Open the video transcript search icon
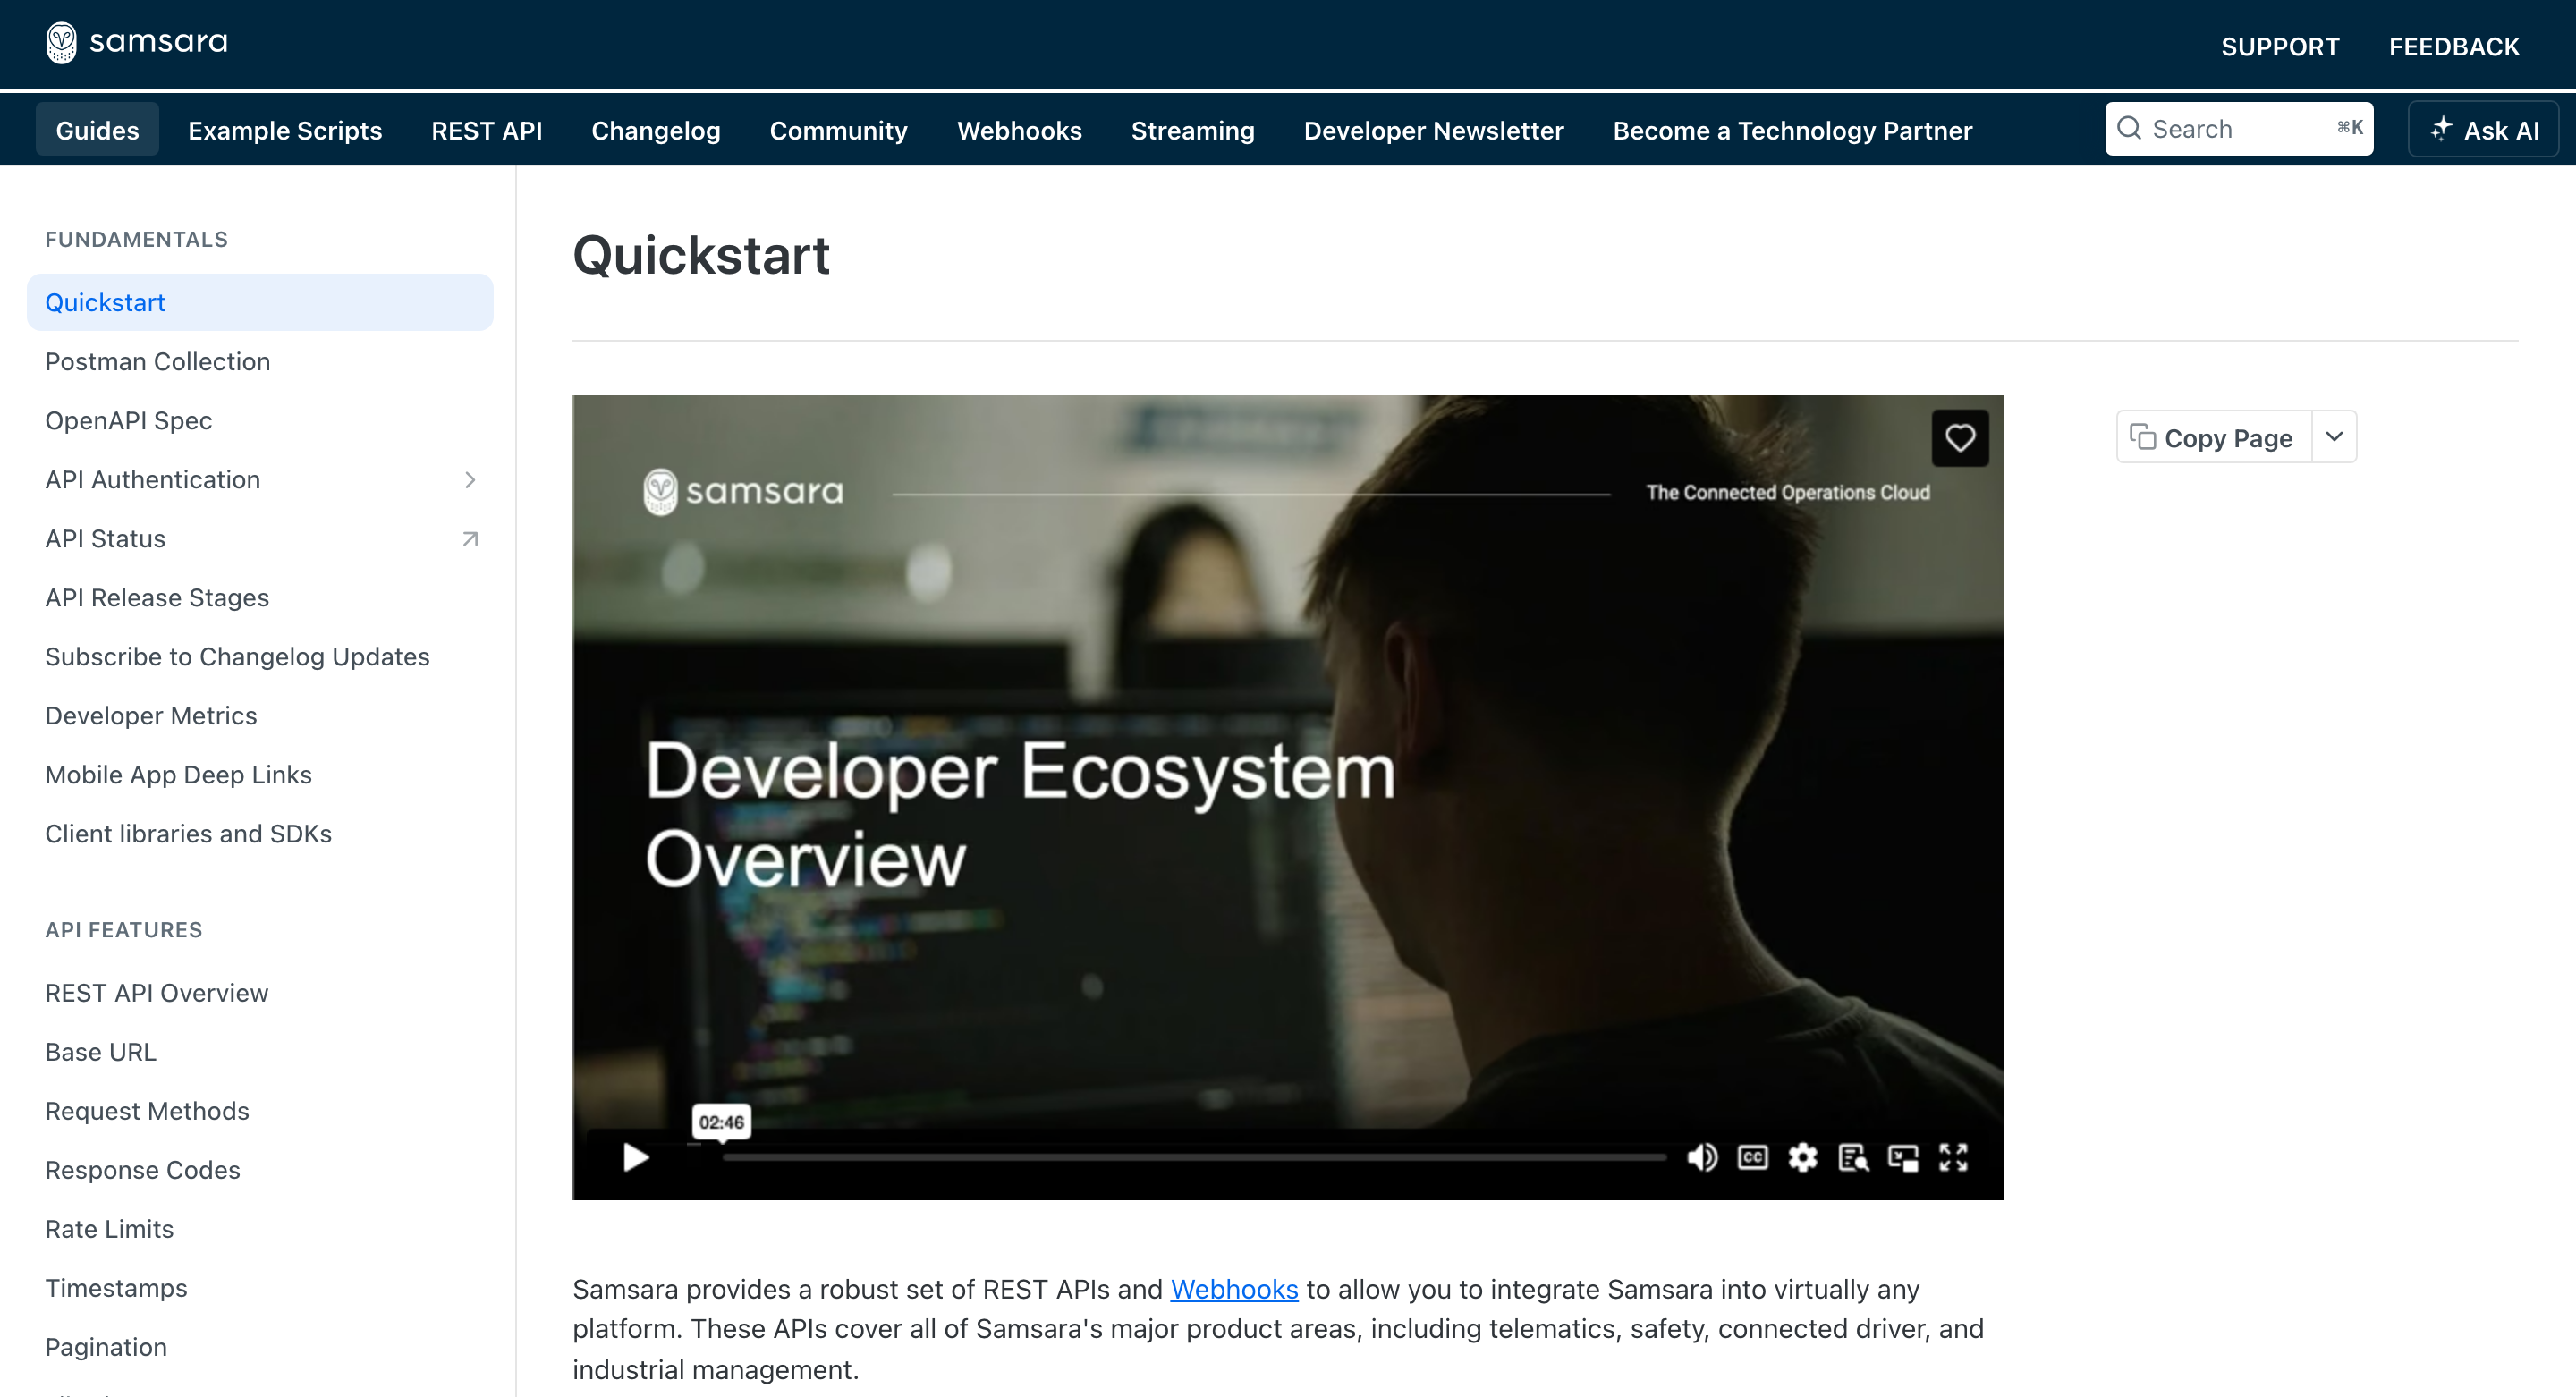The image size is (2576, 1397). [x=1853, y=1157]
